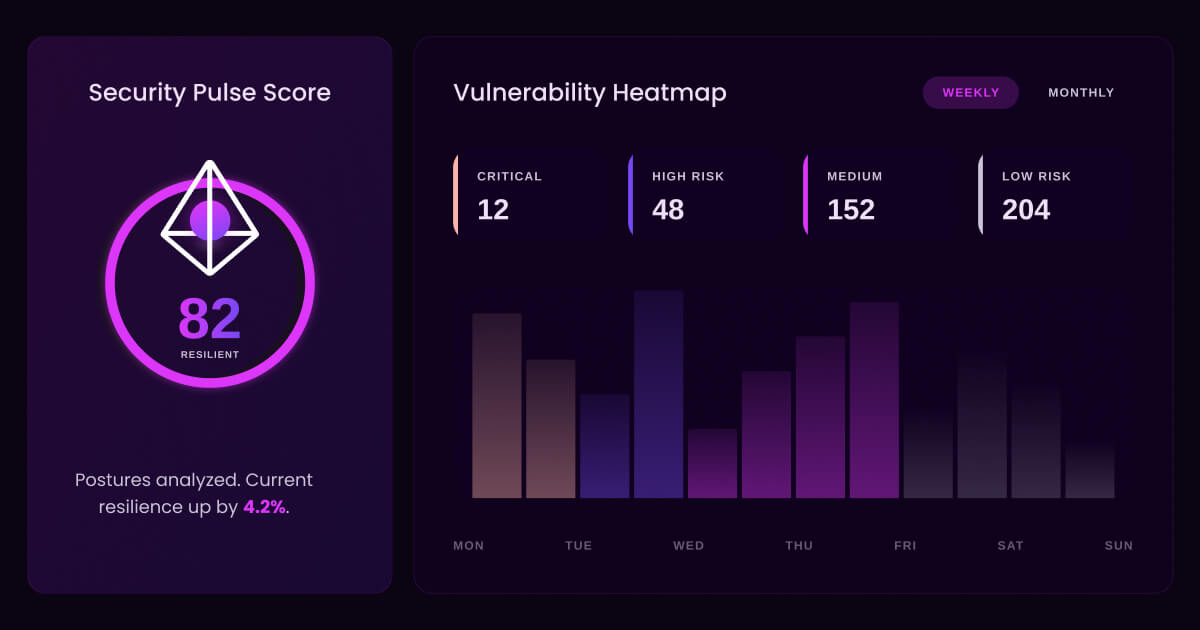The width and height of the screenshot is (1200, 630).
Task: Click the RESILIENT status label
Action: 210,355
